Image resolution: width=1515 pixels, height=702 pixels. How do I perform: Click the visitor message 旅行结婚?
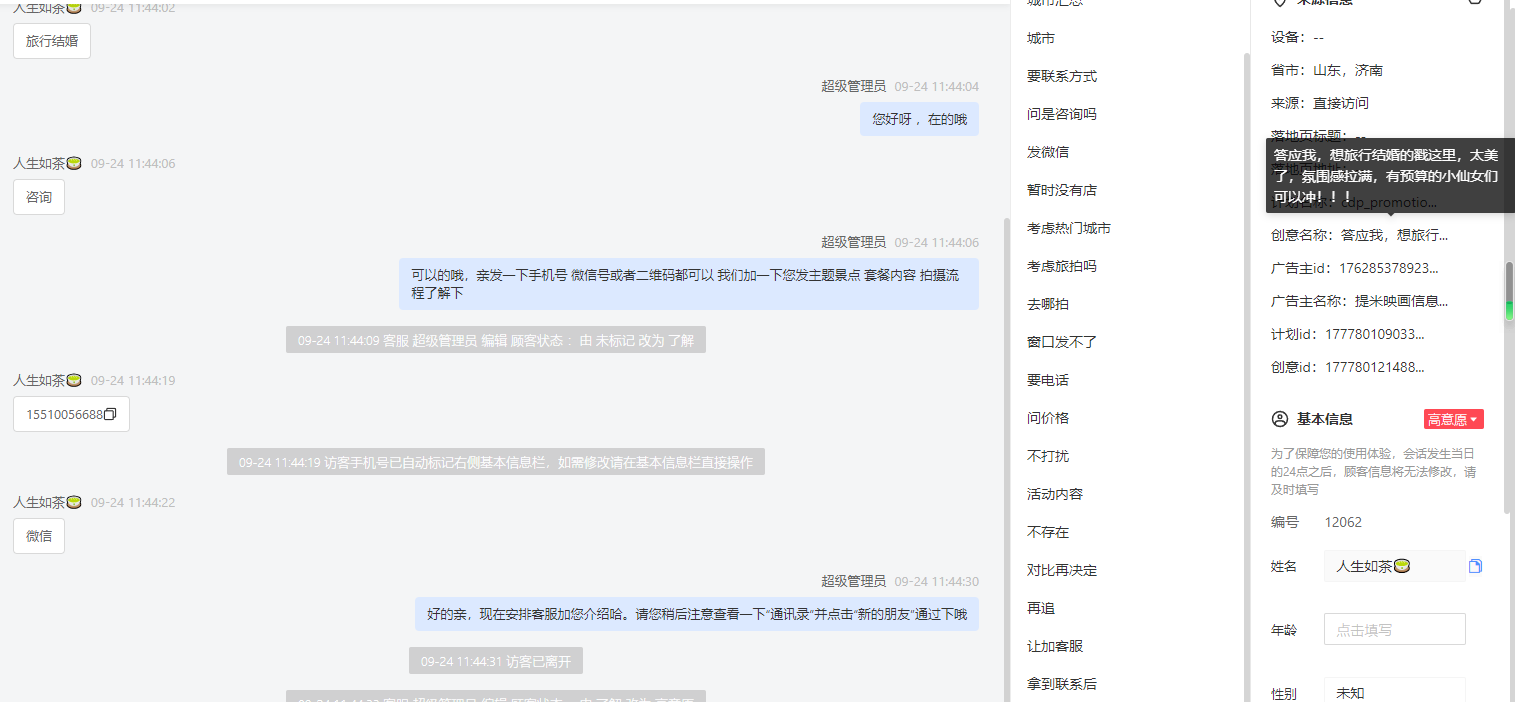point(52,42)
